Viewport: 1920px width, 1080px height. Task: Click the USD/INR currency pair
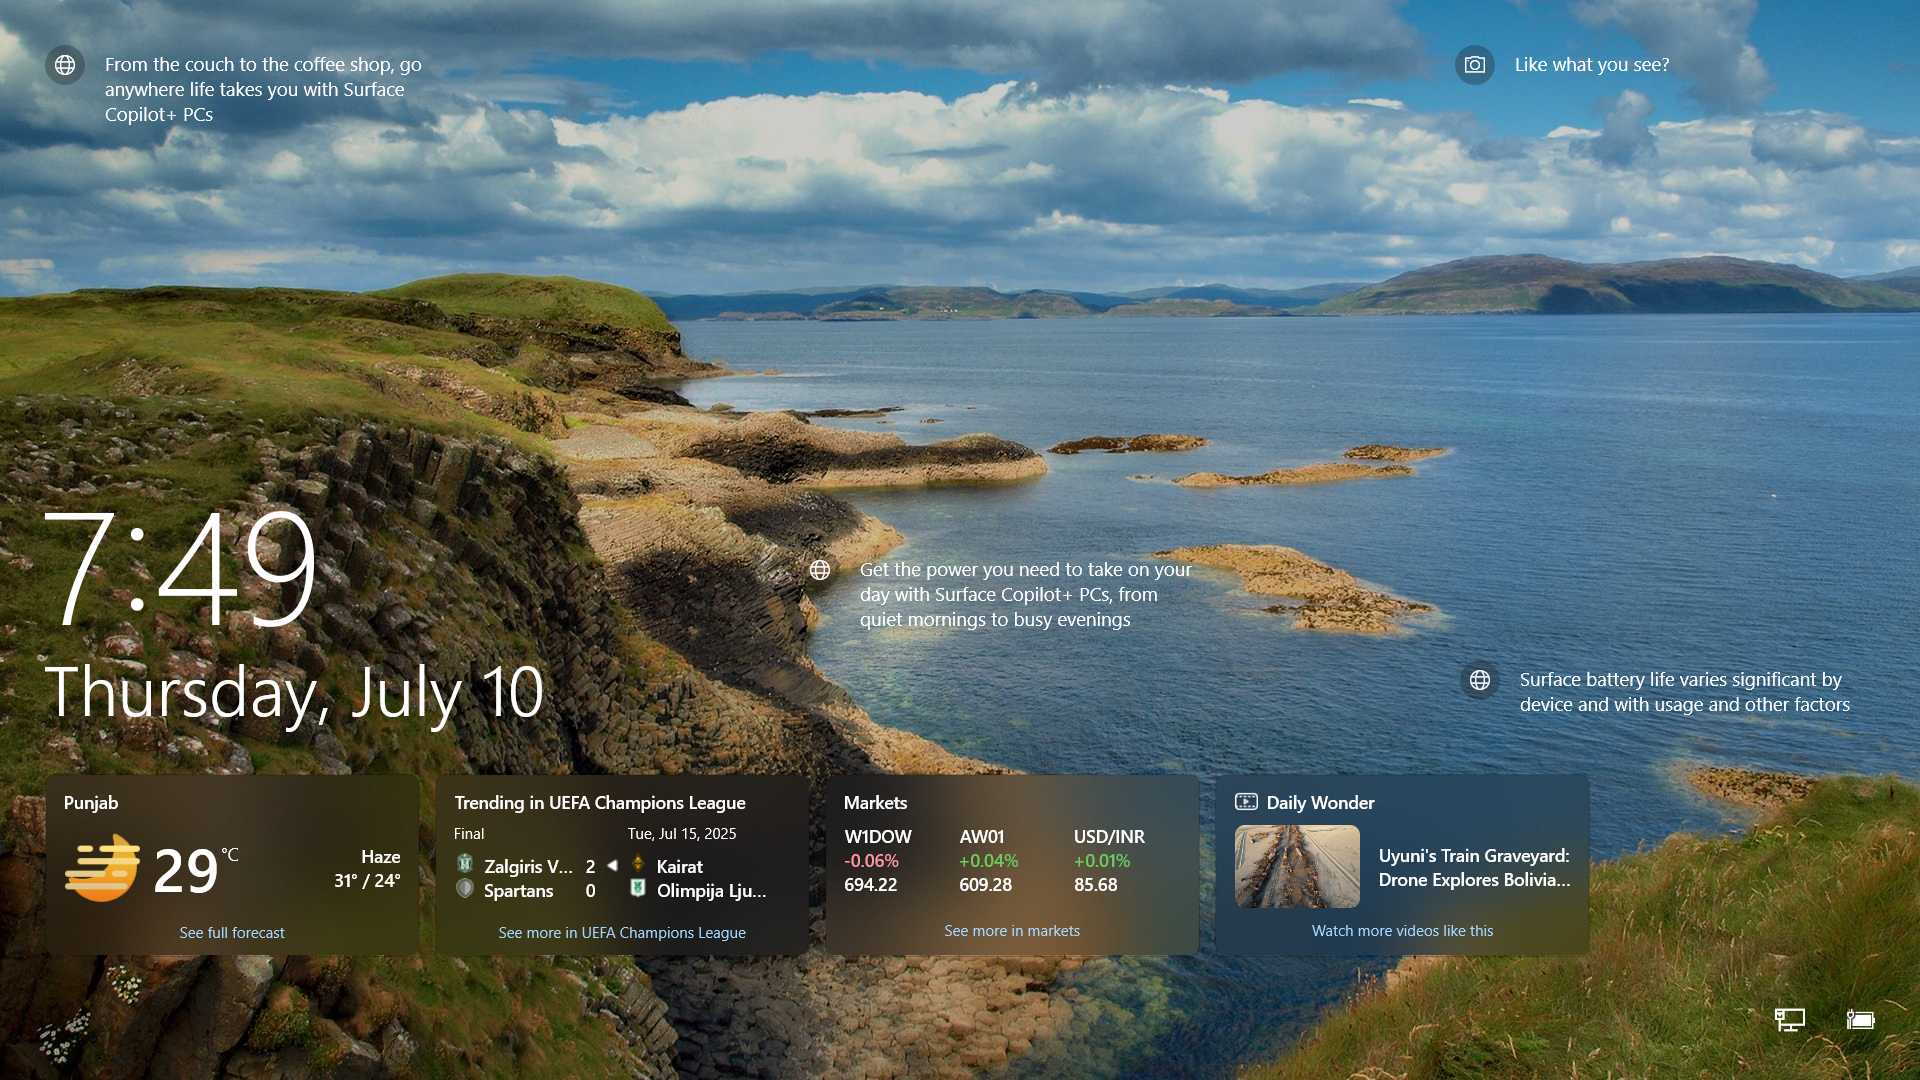click(1109, 836)
